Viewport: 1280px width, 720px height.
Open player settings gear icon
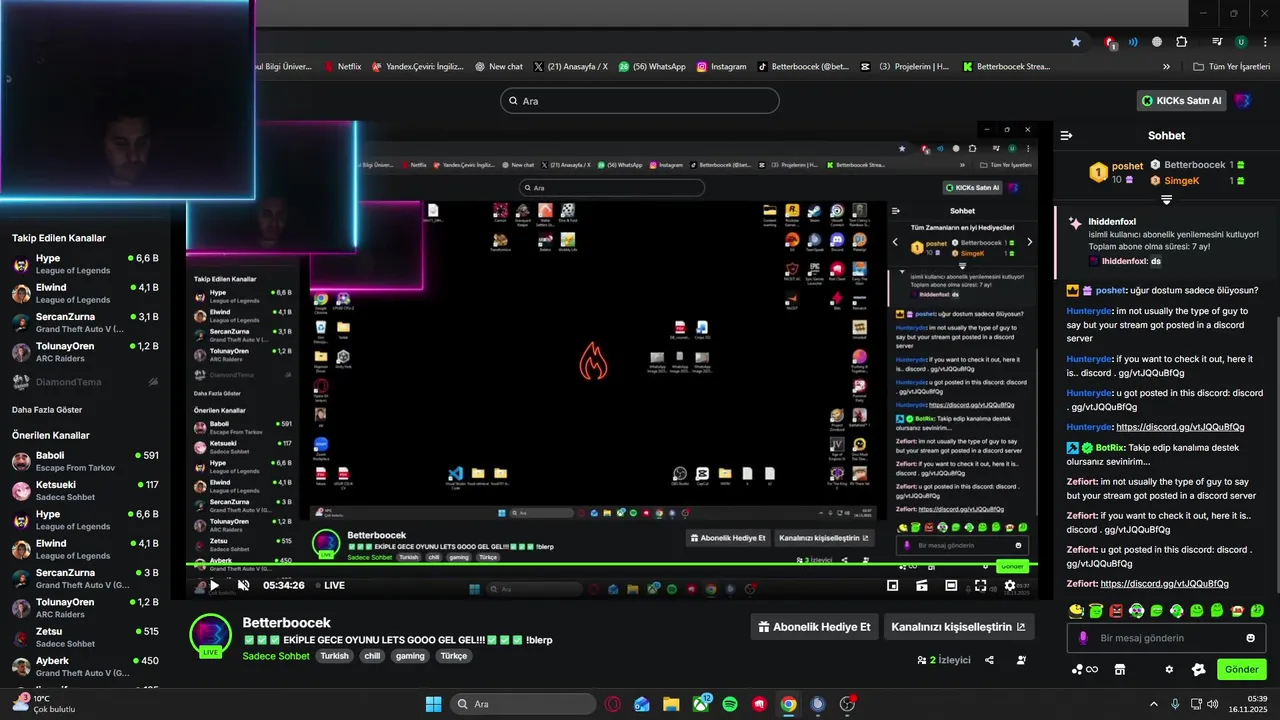click(x=1010, y=585)
